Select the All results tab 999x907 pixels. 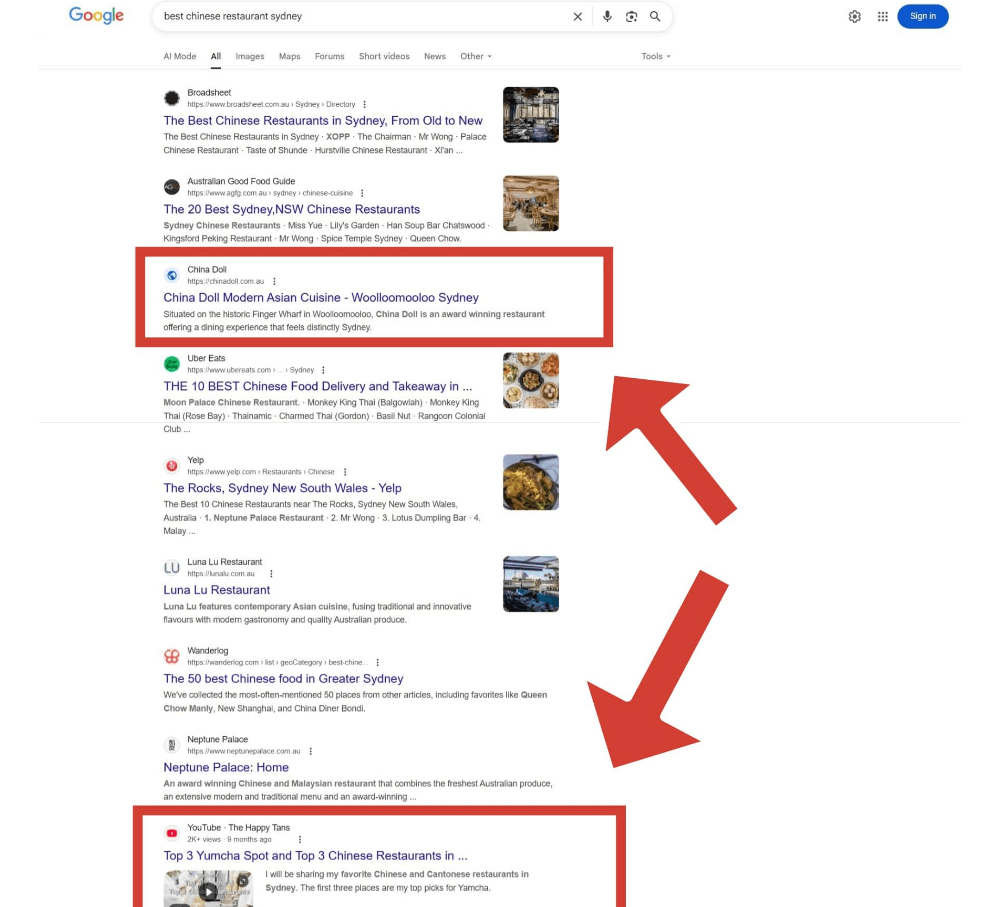(216, 56)
